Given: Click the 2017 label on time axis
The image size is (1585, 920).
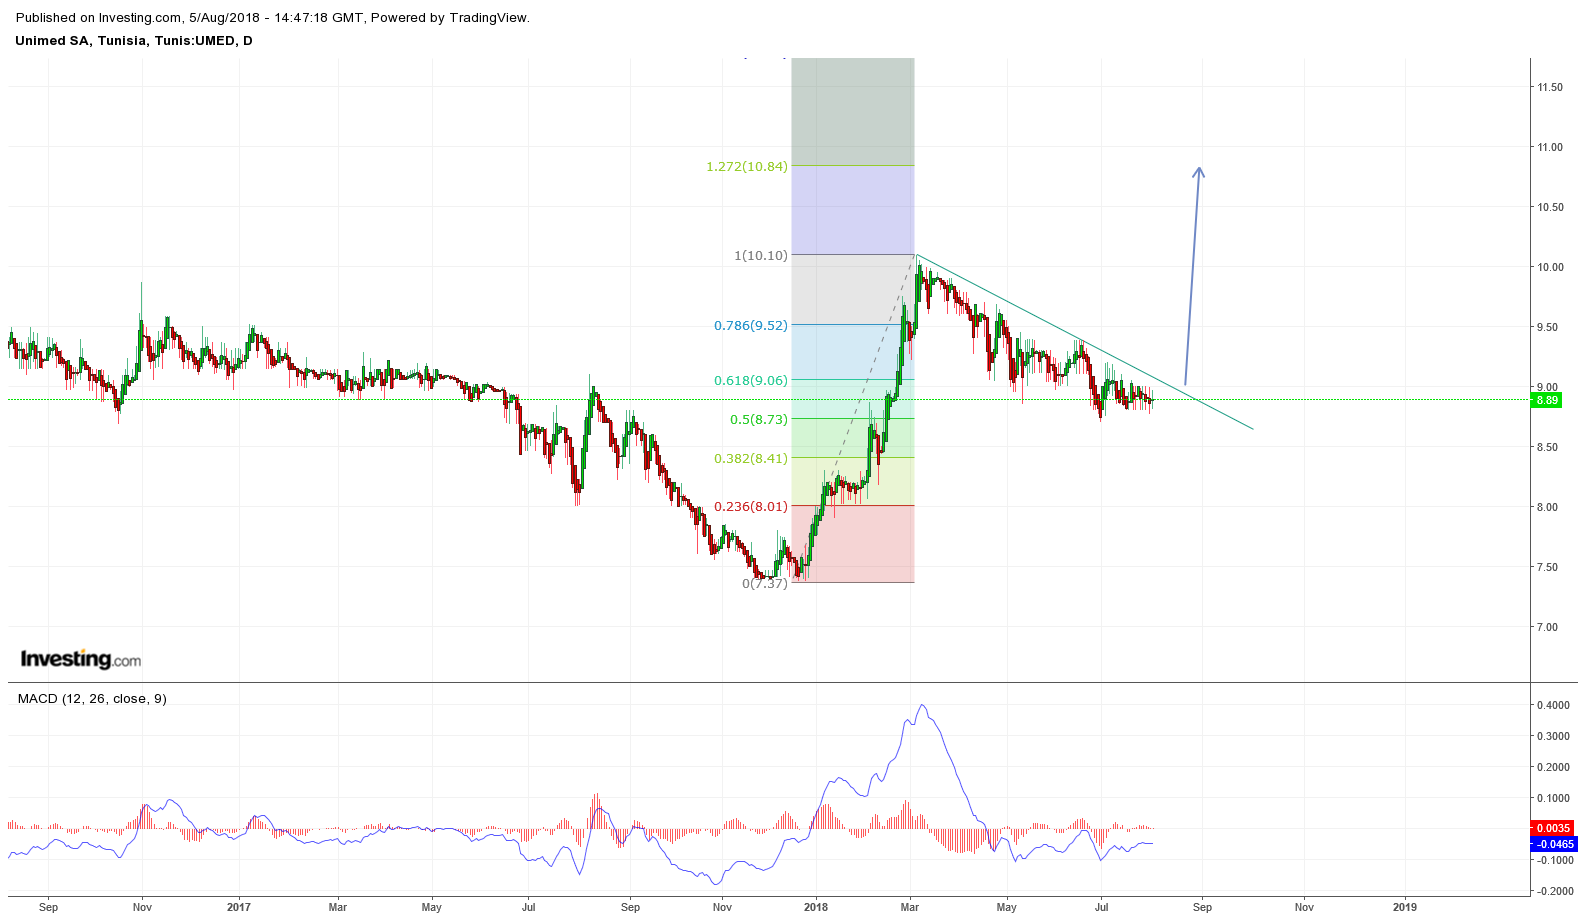Looking at the screenshot, I should [x=238, y=907].
